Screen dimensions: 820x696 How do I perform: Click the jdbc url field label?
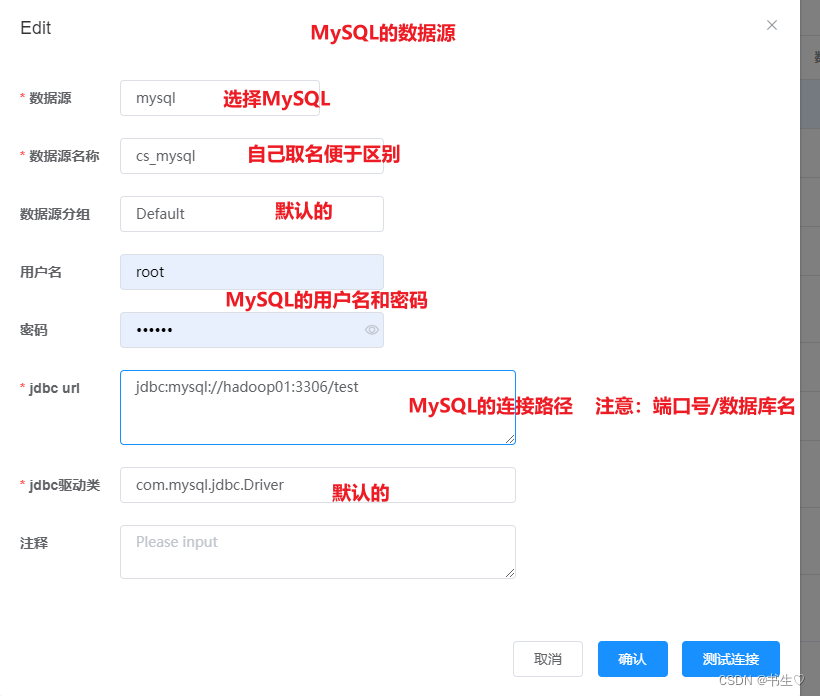(x=54, y=388)
